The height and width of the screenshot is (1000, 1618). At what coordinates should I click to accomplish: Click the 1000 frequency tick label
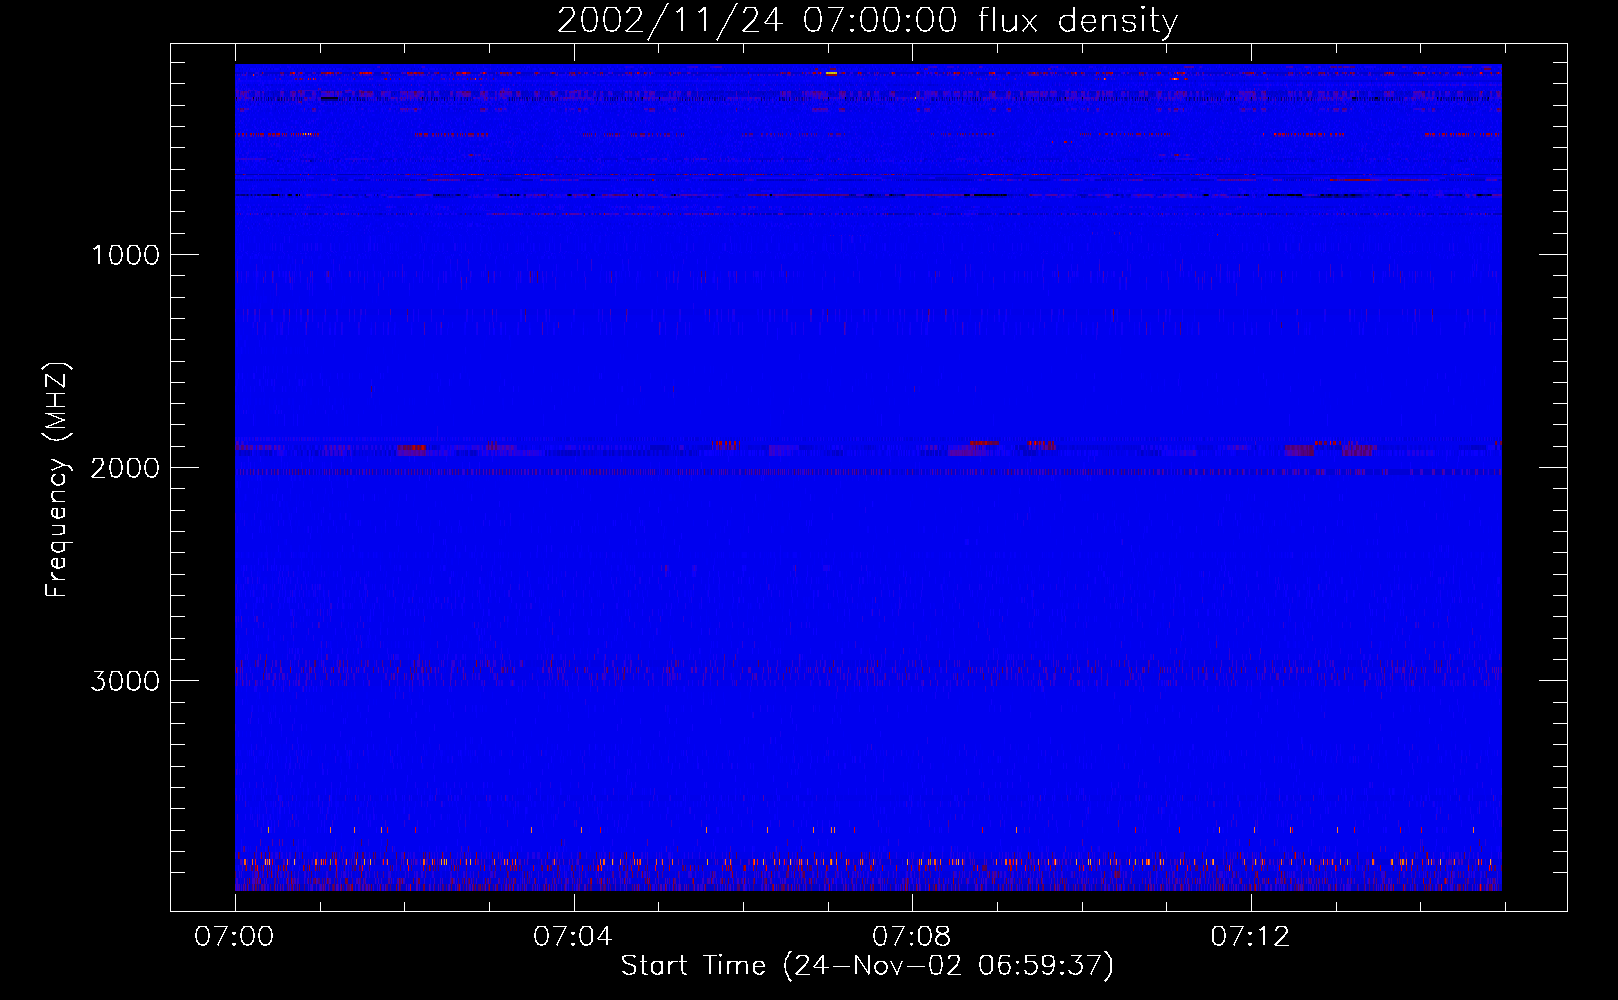[x=125, y=255]
